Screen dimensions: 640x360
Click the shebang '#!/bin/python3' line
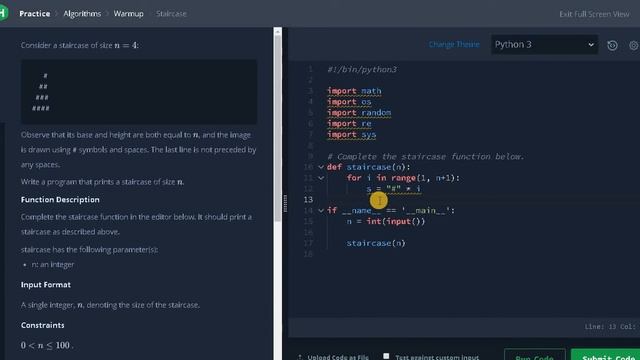(362, 69)
